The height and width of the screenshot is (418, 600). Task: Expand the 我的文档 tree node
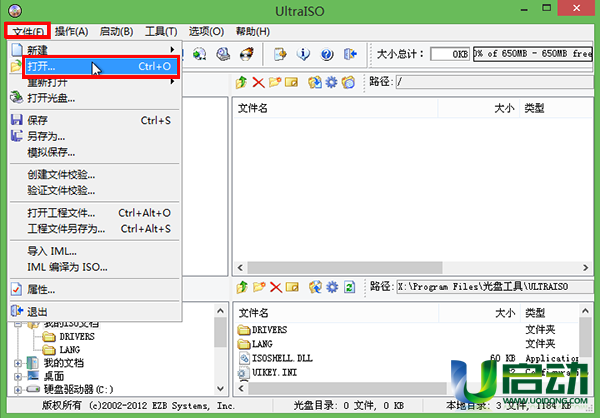(18, 363)
